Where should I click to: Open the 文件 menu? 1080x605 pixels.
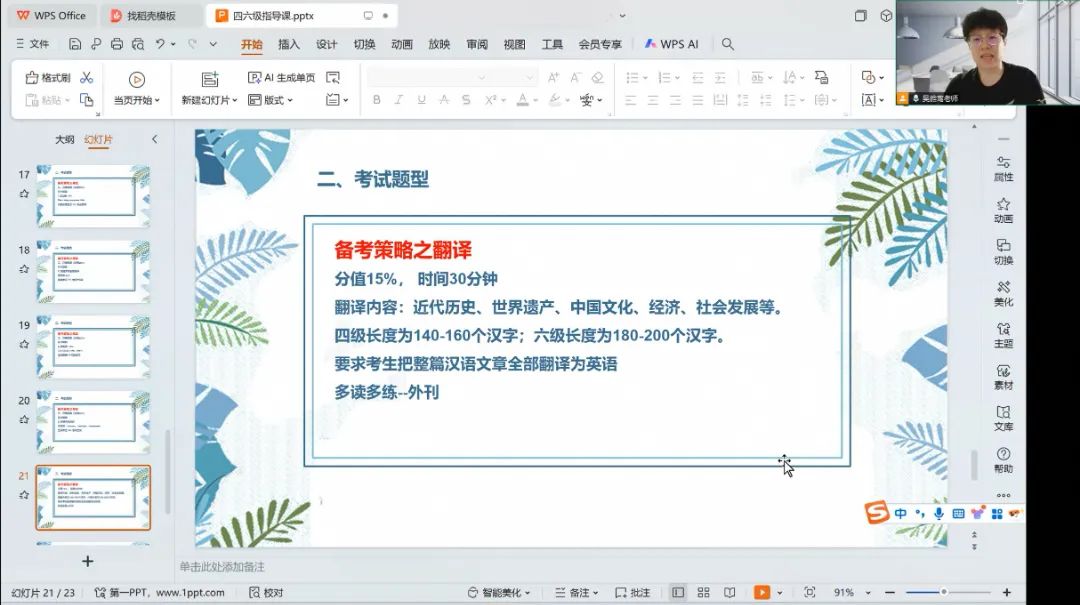click(33, 44)
